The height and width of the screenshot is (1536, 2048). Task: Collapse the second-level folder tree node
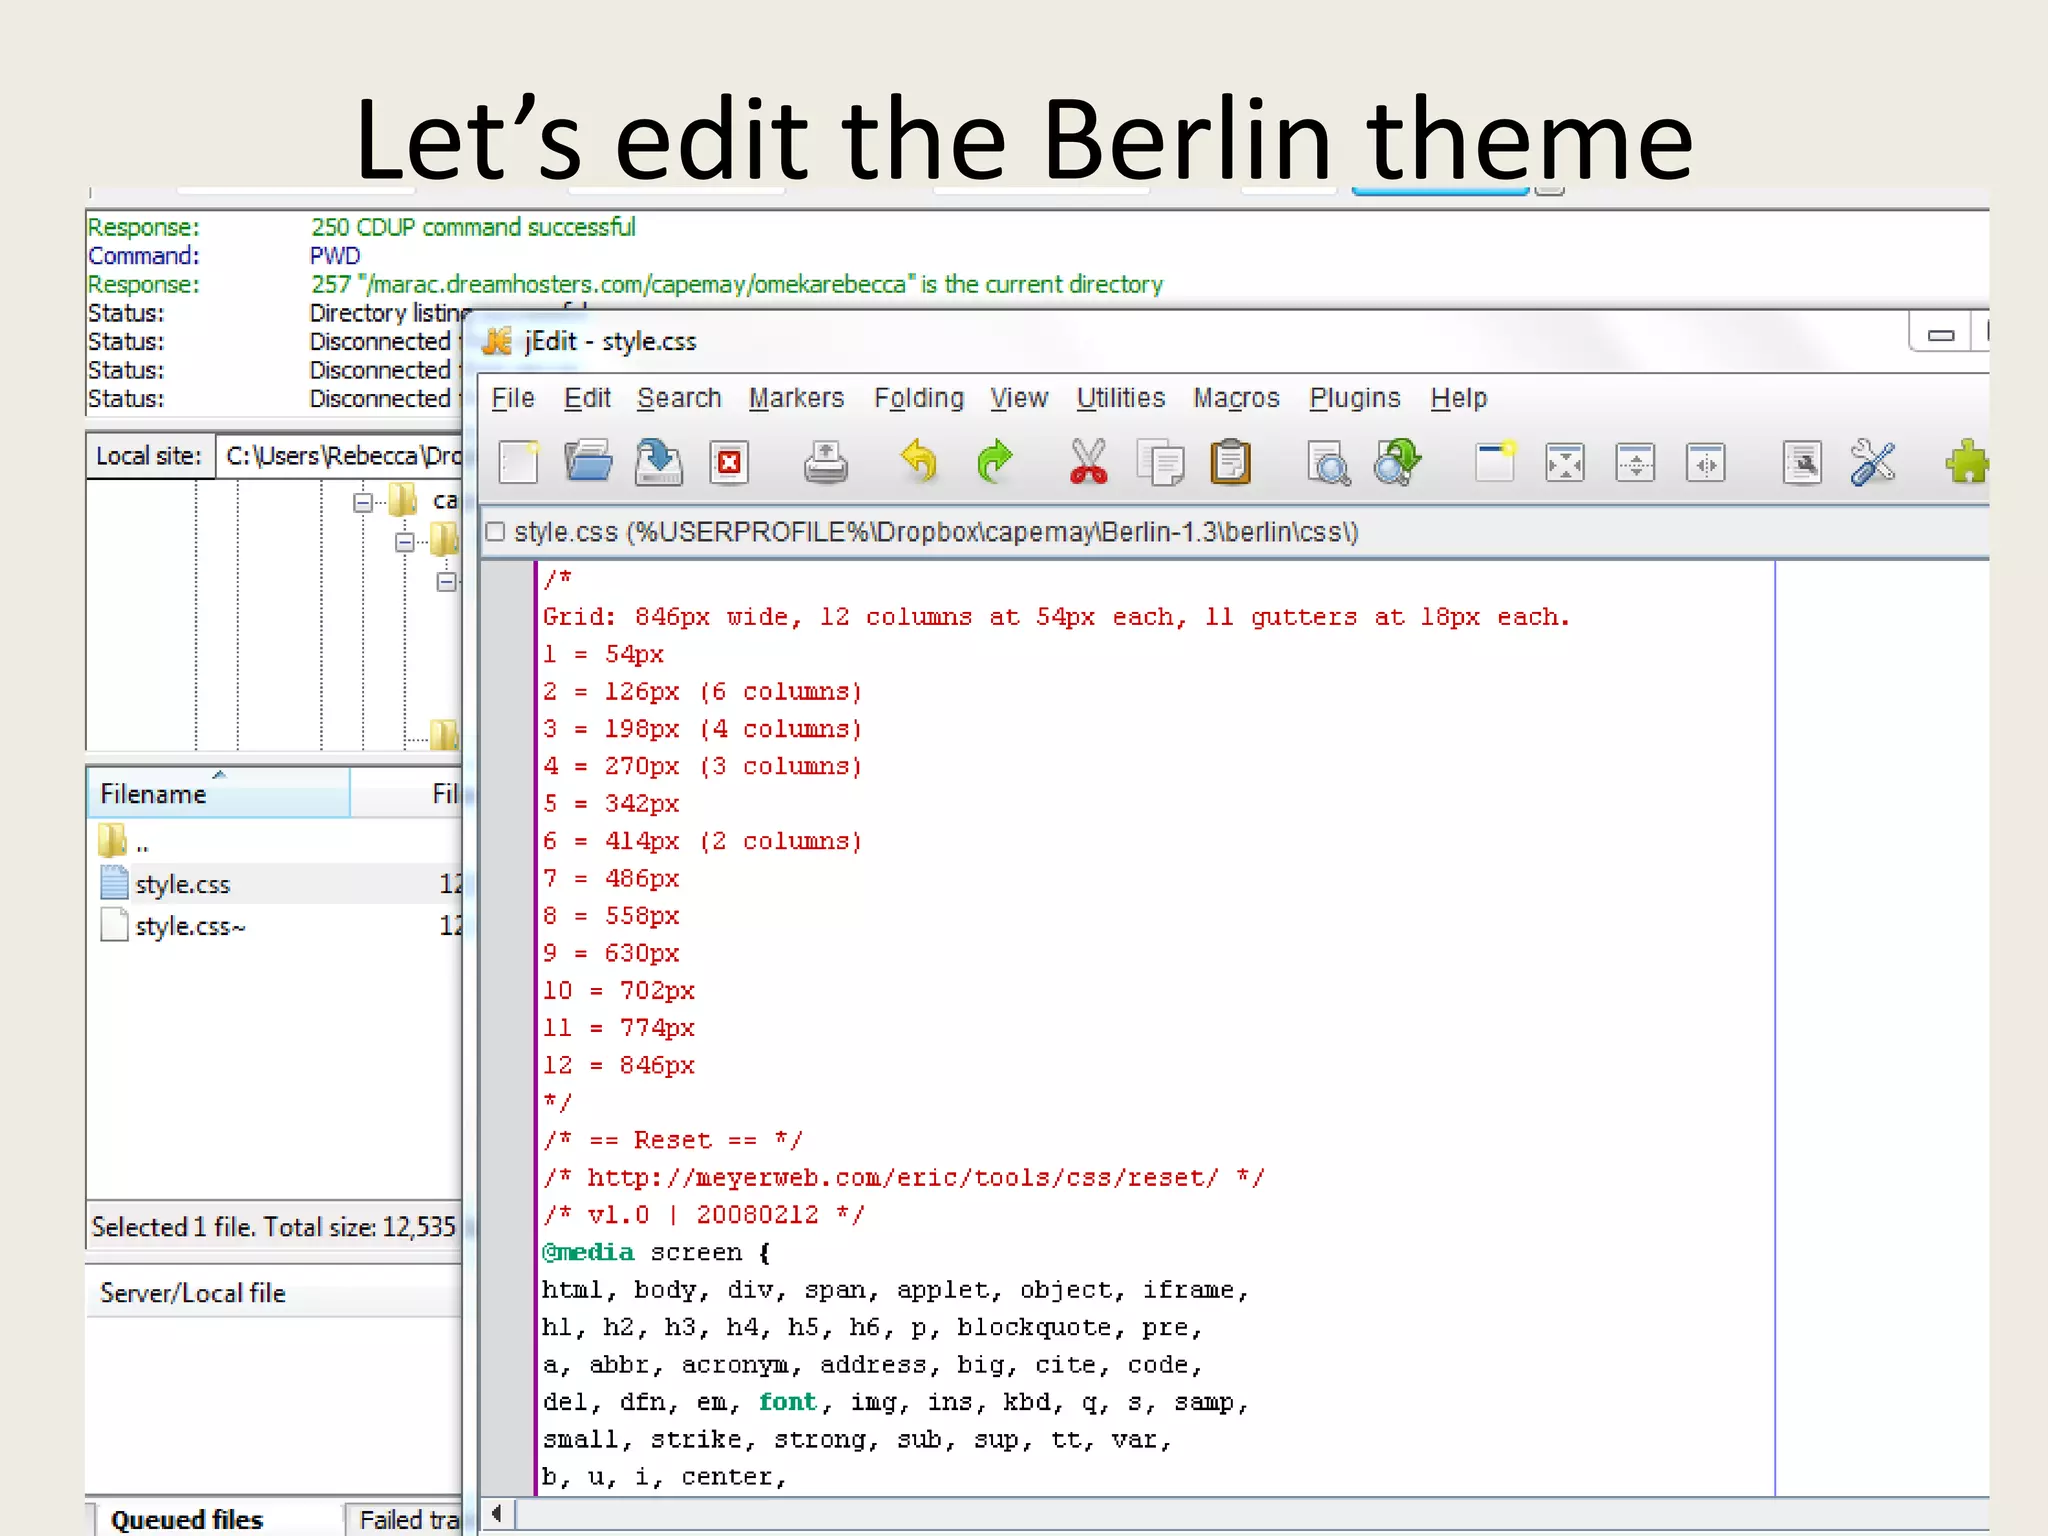tap(405, 542)
